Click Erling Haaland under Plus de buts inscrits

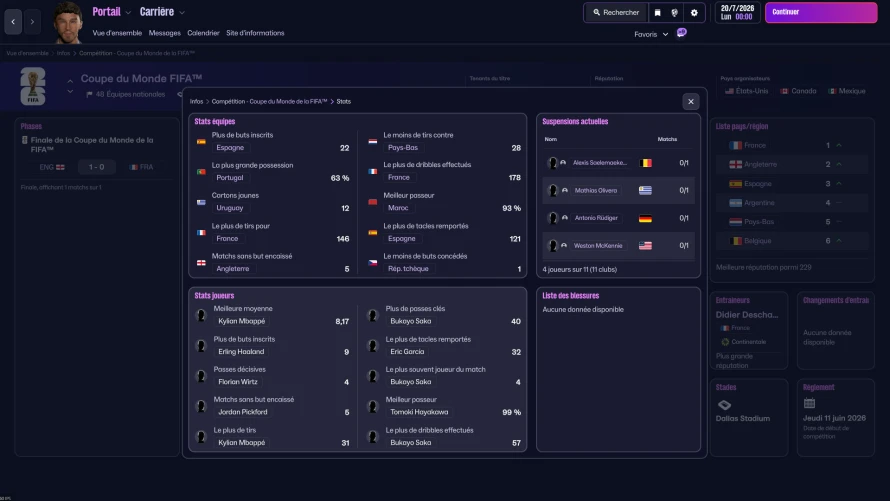coord(241,352)
